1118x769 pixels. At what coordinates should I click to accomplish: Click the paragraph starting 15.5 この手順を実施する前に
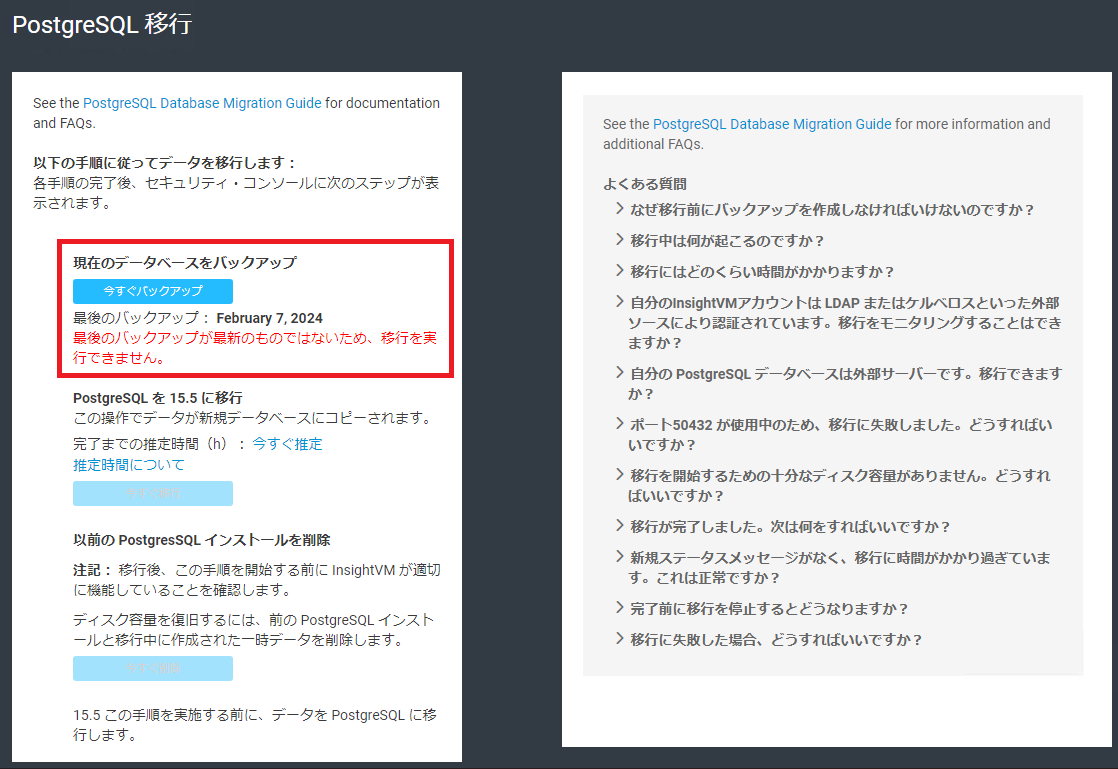pos(255,725)
